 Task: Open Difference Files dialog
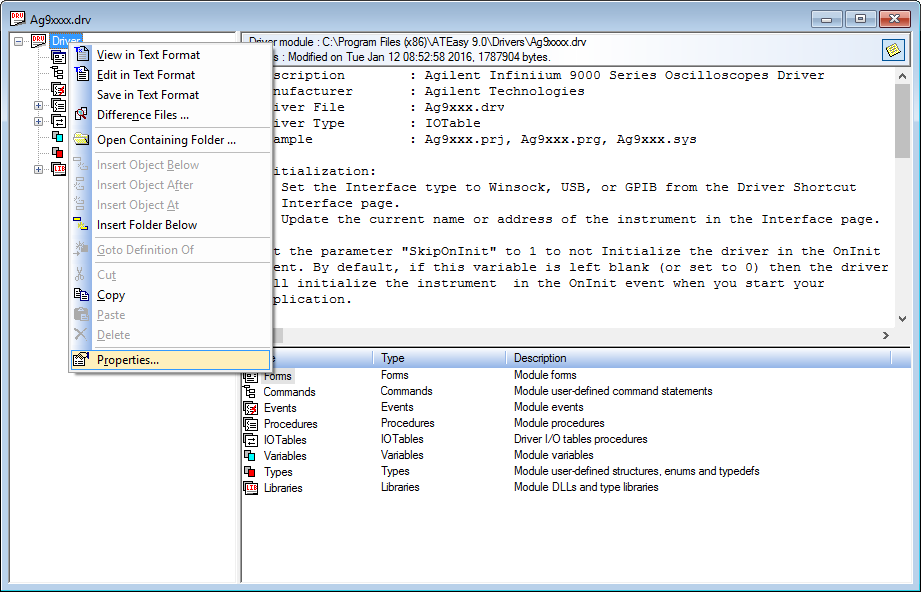(170, 115)
